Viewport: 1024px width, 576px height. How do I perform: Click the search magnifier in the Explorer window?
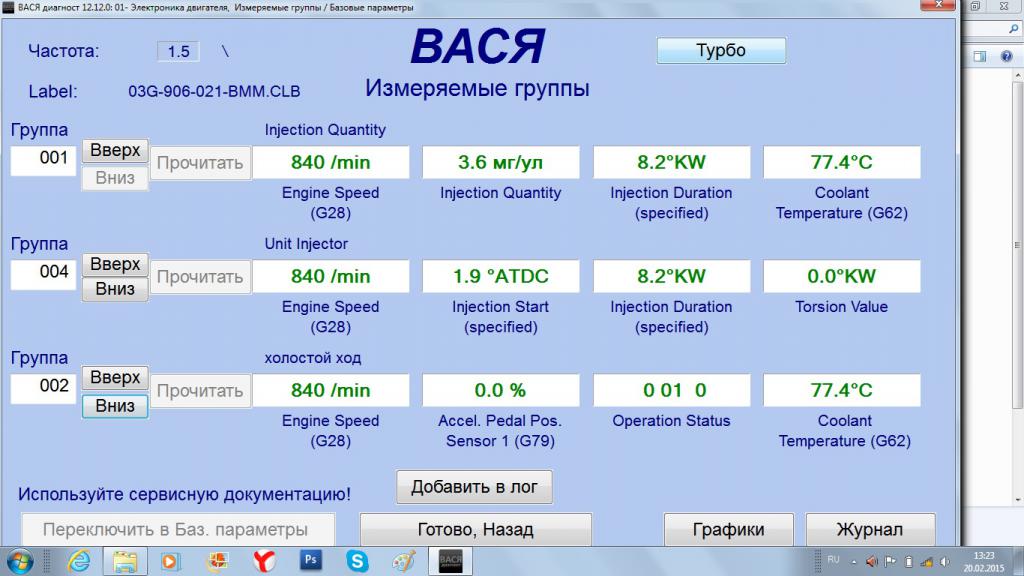[x=1014, y=29]
